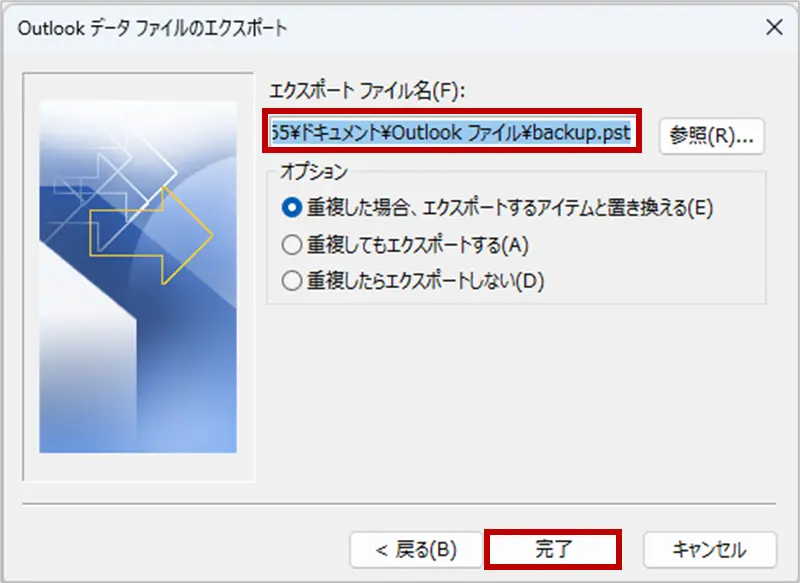Image resolution: width=800 pixels, height=583 pixels.
Task: Go back with the < 戻る(B) button
Action: (416, 550)
